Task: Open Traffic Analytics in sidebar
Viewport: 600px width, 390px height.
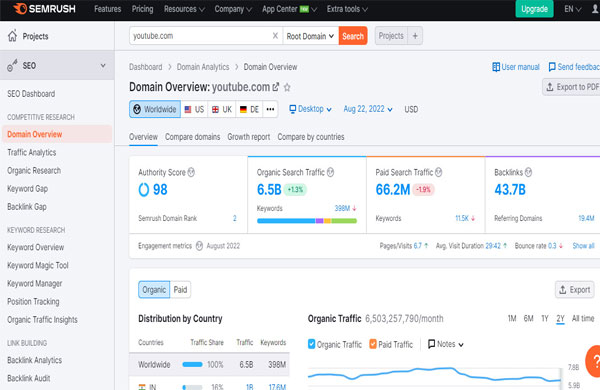Action: [x=32, y=152]
